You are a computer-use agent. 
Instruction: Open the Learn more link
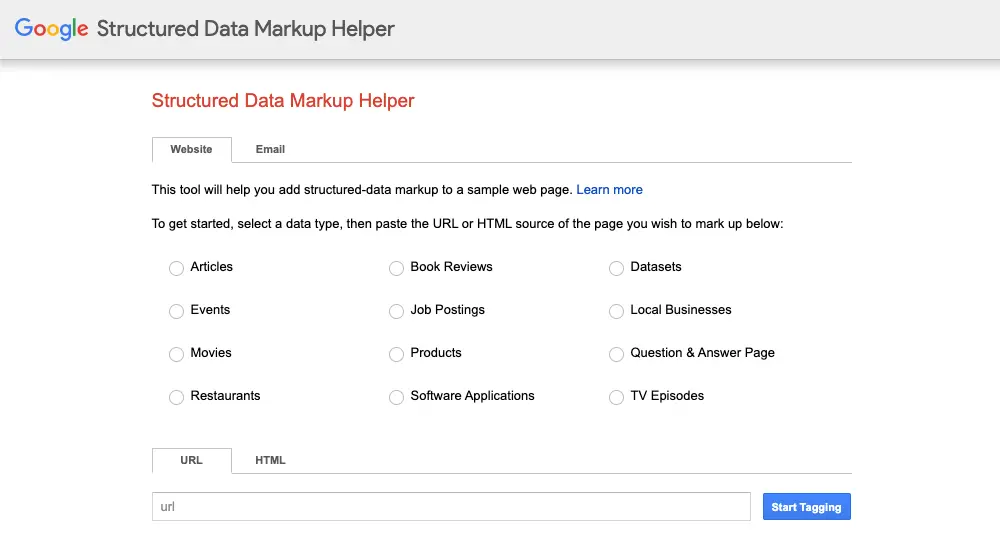pyautogui.click(x=609, y=189)
